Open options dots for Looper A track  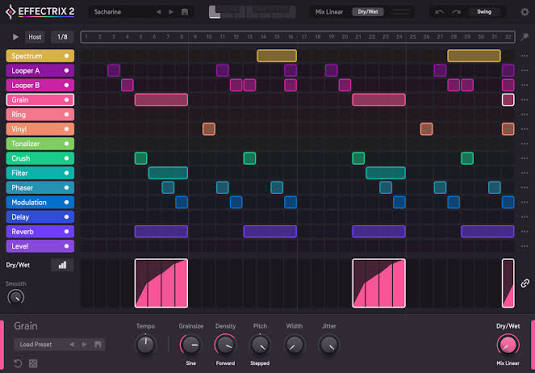coord(524,70)
